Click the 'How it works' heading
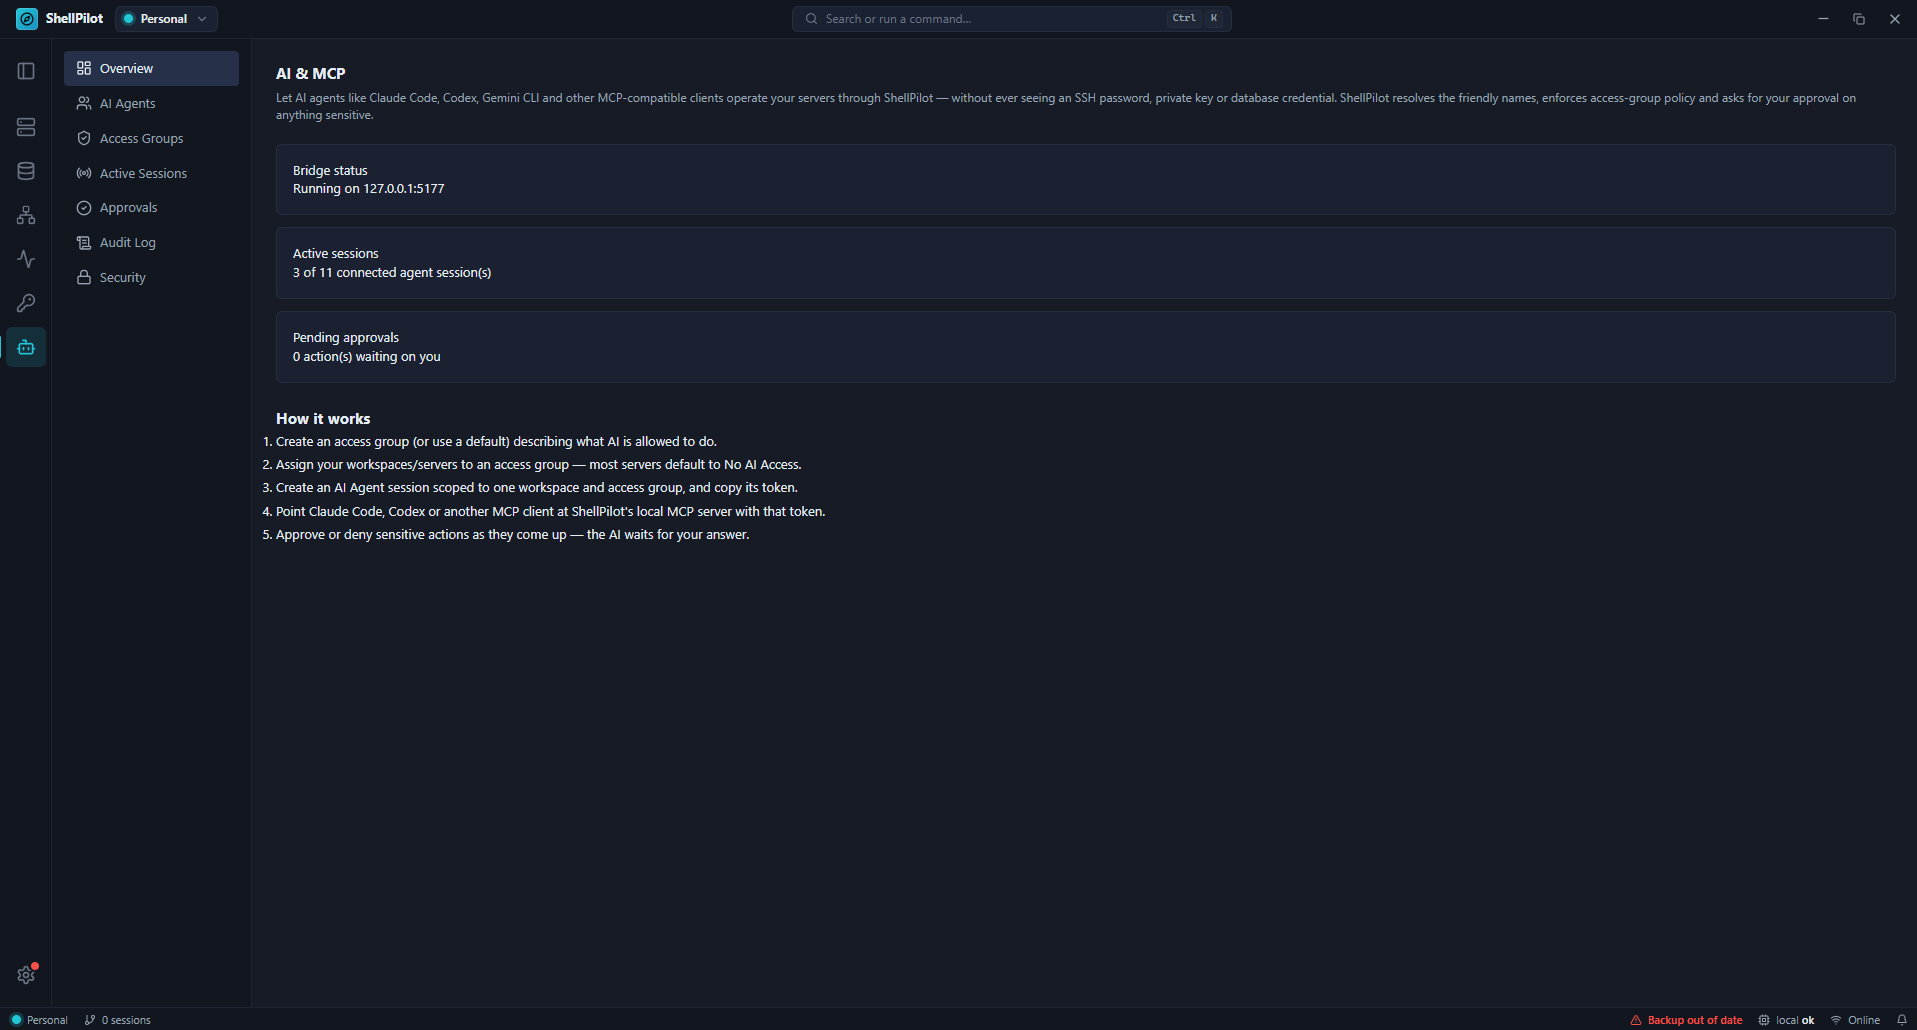Screen dimensions: 1917x1030 coord(323,419)
